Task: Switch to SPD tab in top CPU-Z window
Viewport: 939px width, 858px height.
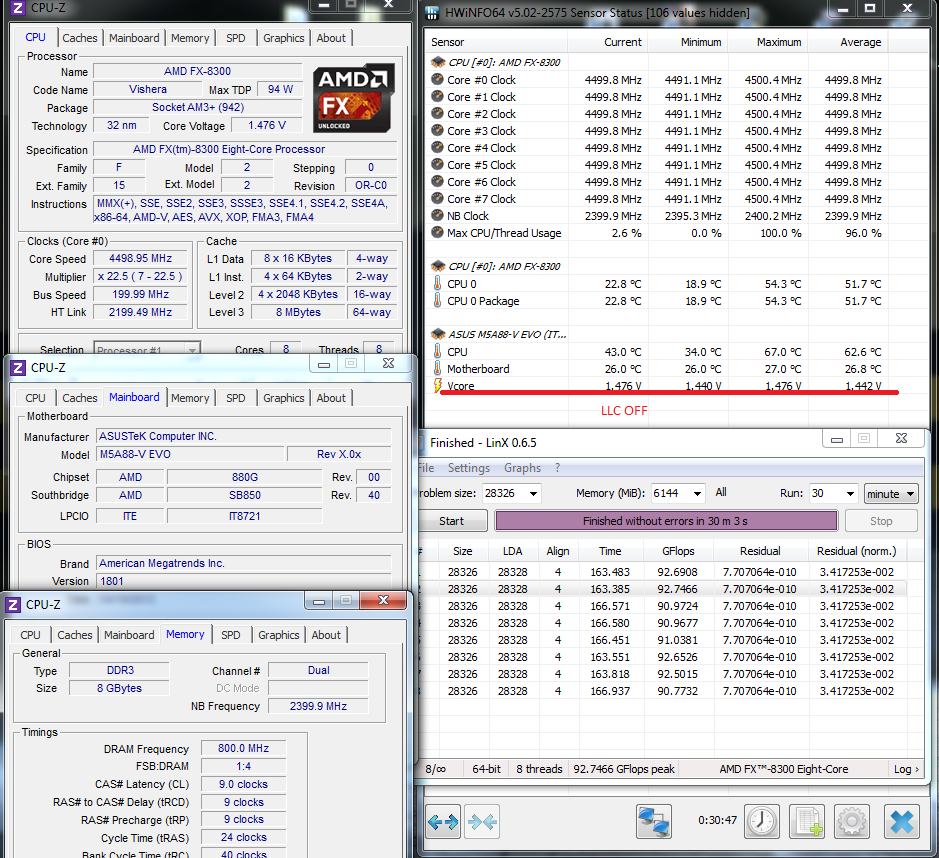Action: 235,38
